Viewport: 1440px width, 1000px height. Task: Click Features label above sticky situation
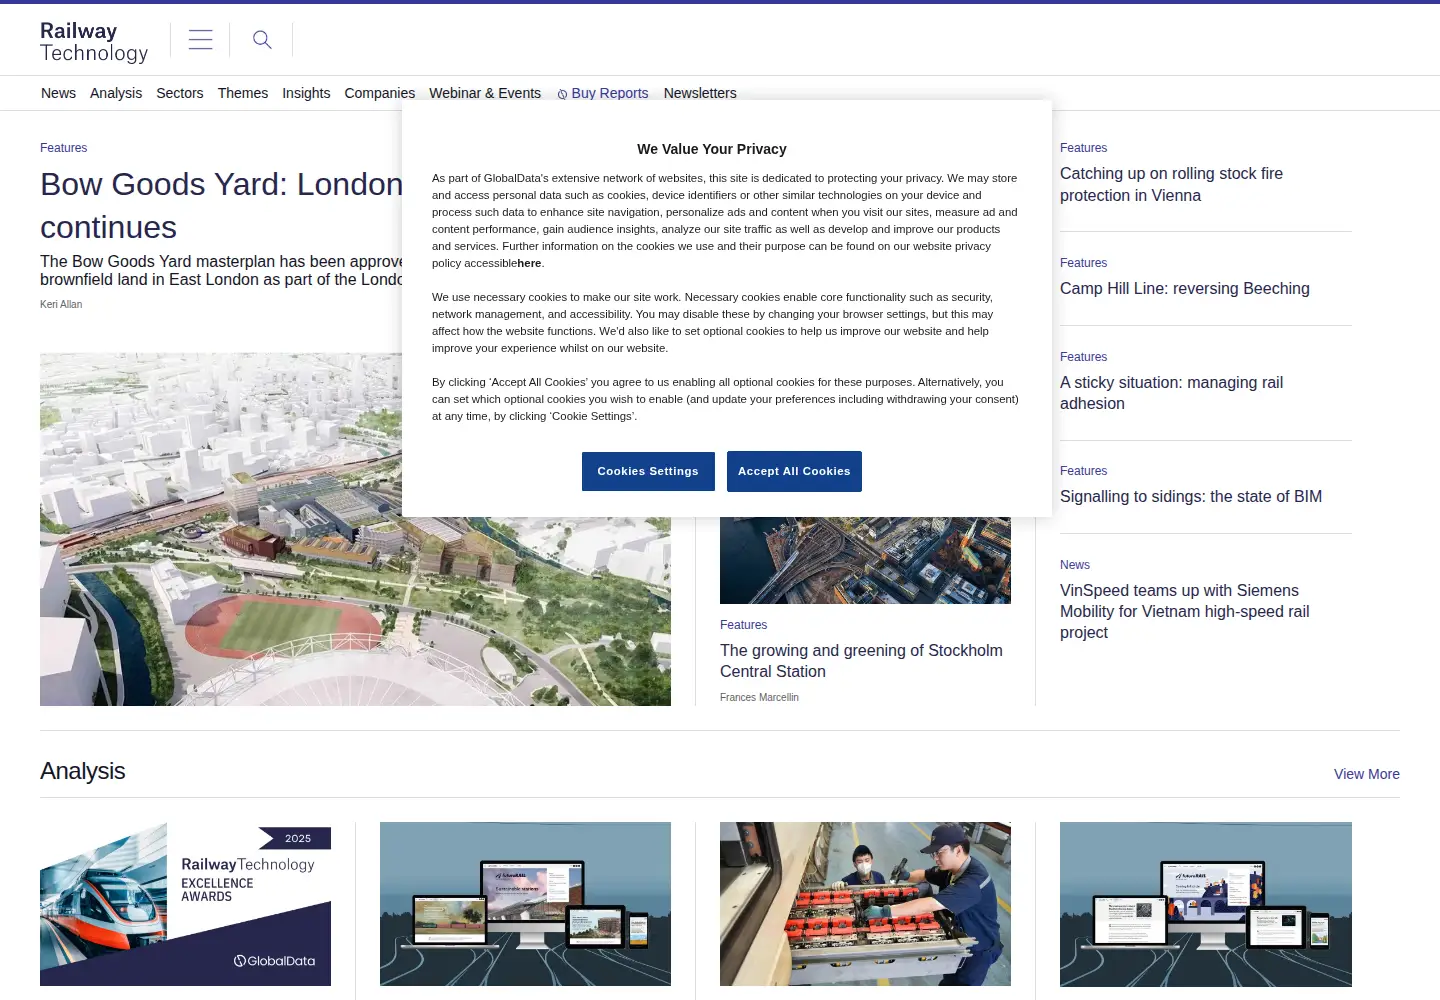(1084, 357)
